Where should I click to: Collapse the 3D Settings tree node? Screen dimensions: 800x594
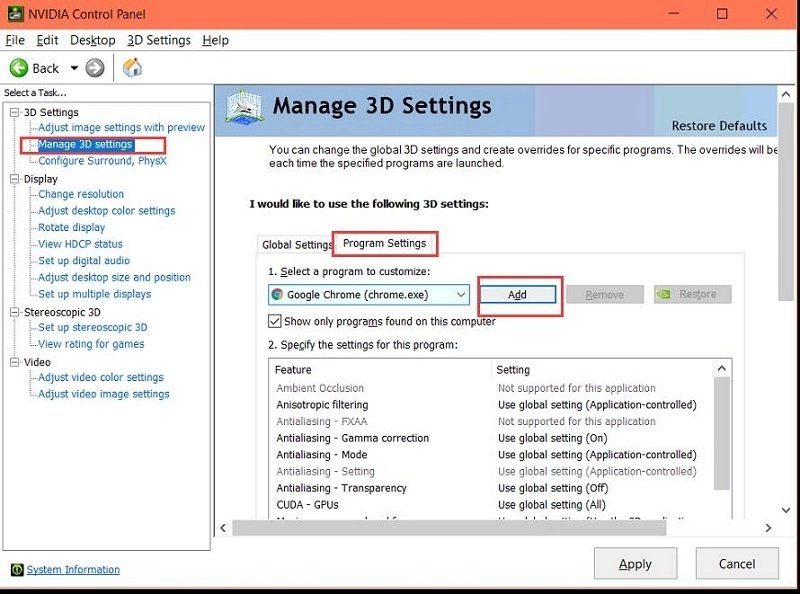15,112
